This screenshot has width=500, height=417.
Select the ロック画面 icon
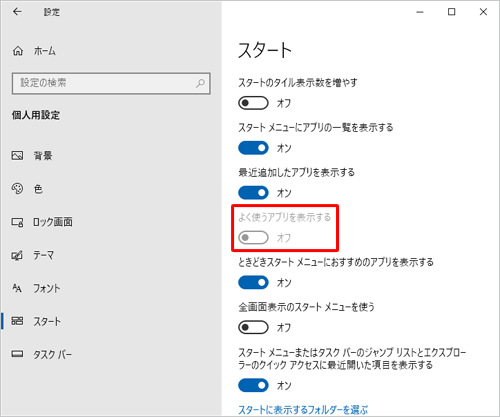pyautogui.click(x=17, y=222)
